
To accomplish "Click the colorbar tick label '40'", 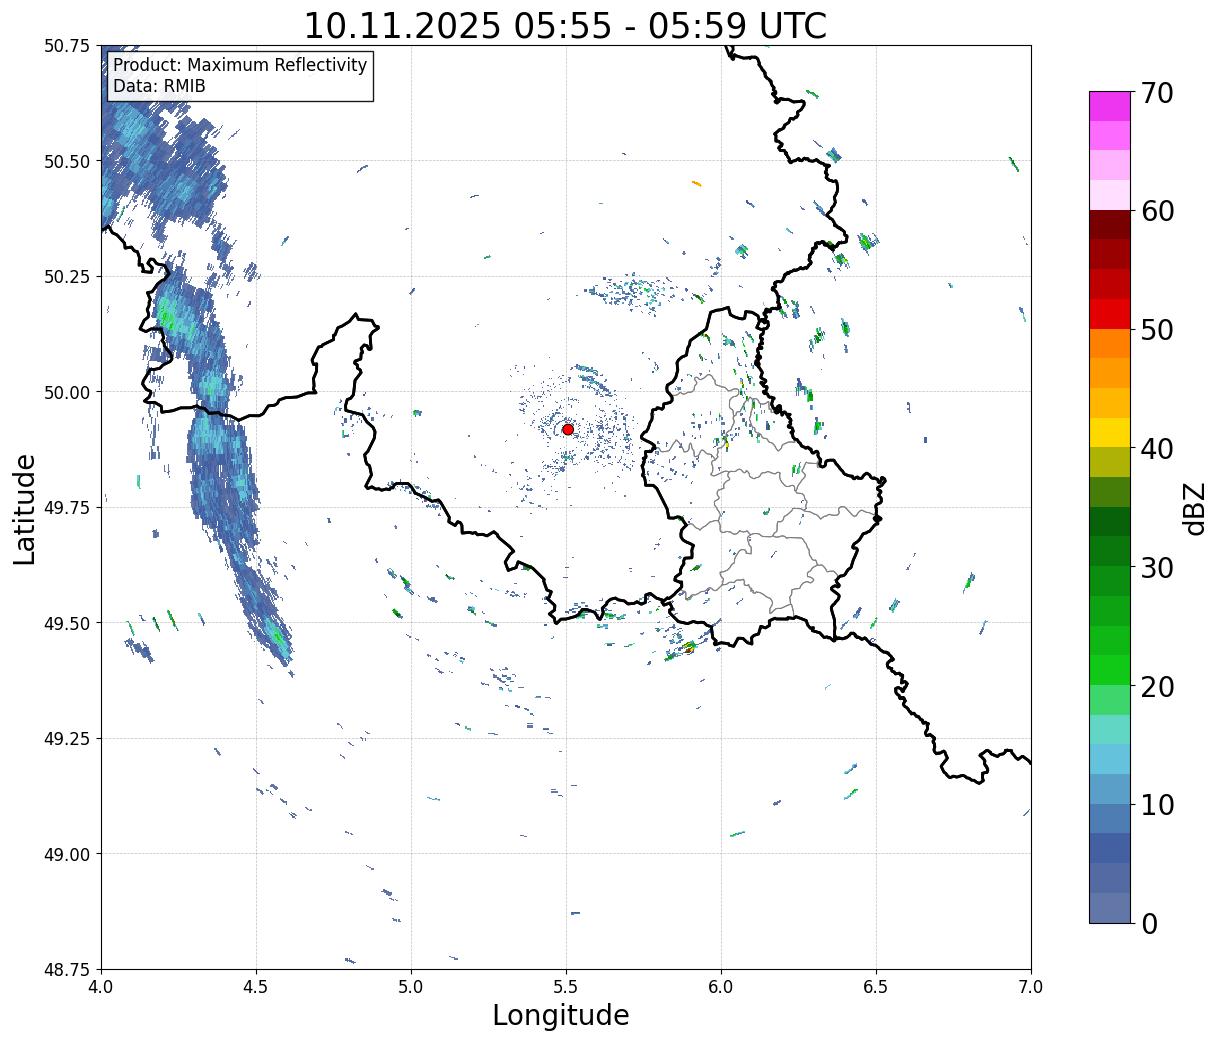I will (x=1156, y=449).
